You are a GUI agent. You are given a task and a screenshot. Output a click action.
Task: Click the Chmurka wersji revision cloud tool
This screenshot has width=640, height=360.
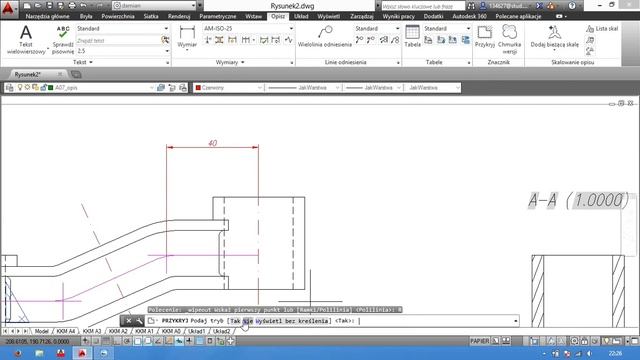click(x=509, y=40)
